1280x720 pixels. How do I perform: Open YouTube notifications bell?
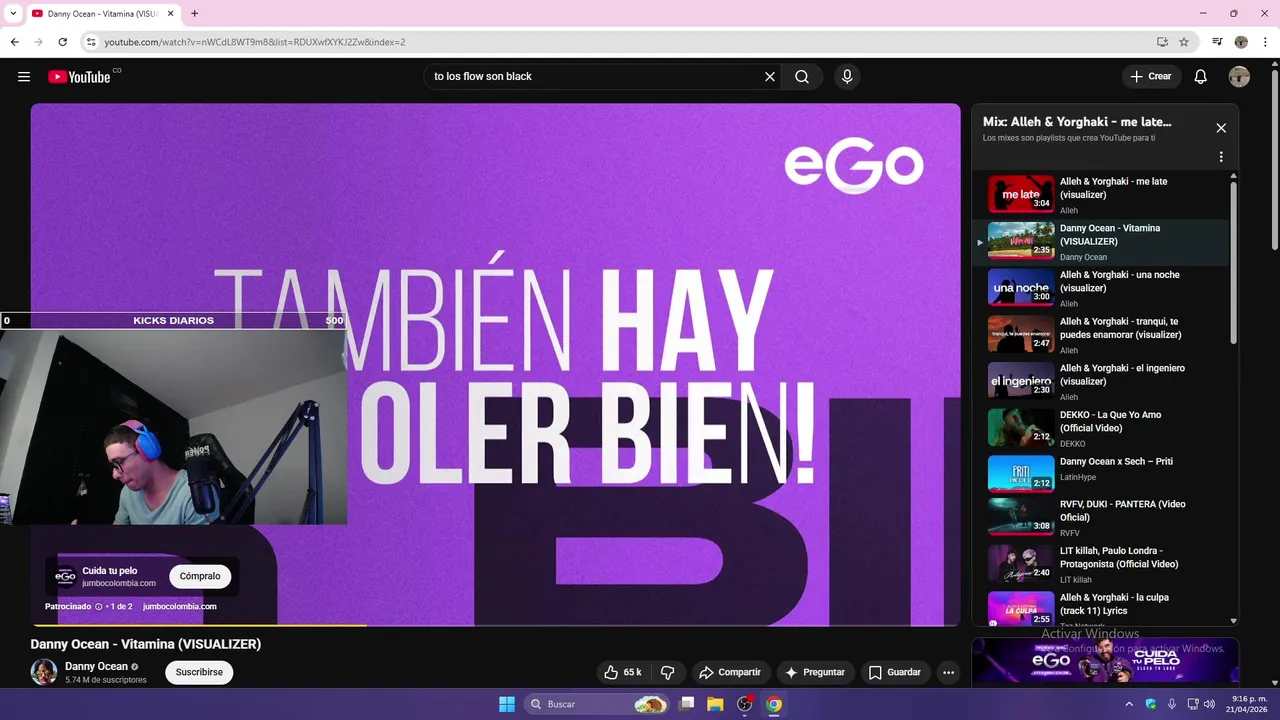coord(1201,77)
